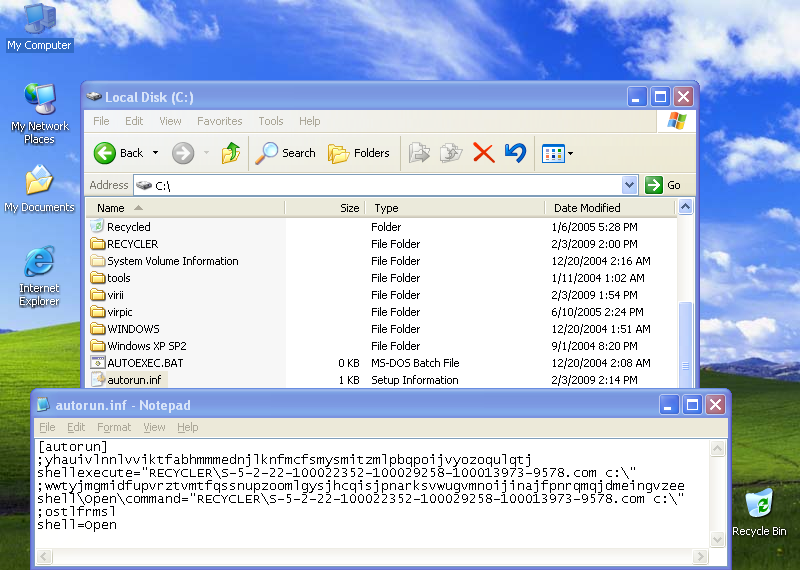Click Notepad vertical scroll down arrow

pos(717,539)
